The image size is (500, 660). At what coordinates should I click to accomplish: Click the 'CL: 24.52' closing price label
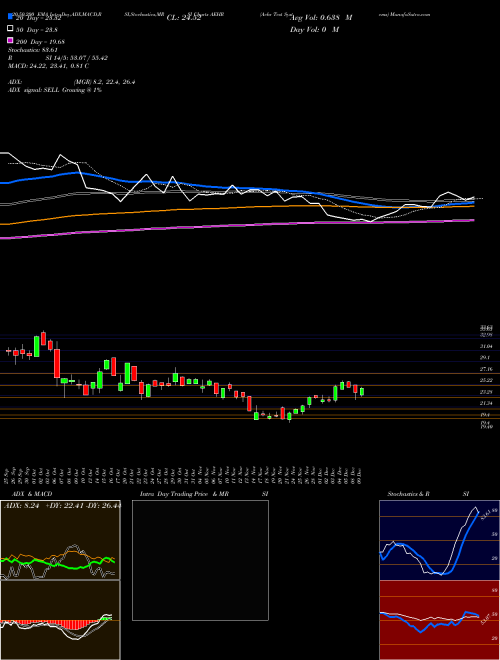pos(184,18)
